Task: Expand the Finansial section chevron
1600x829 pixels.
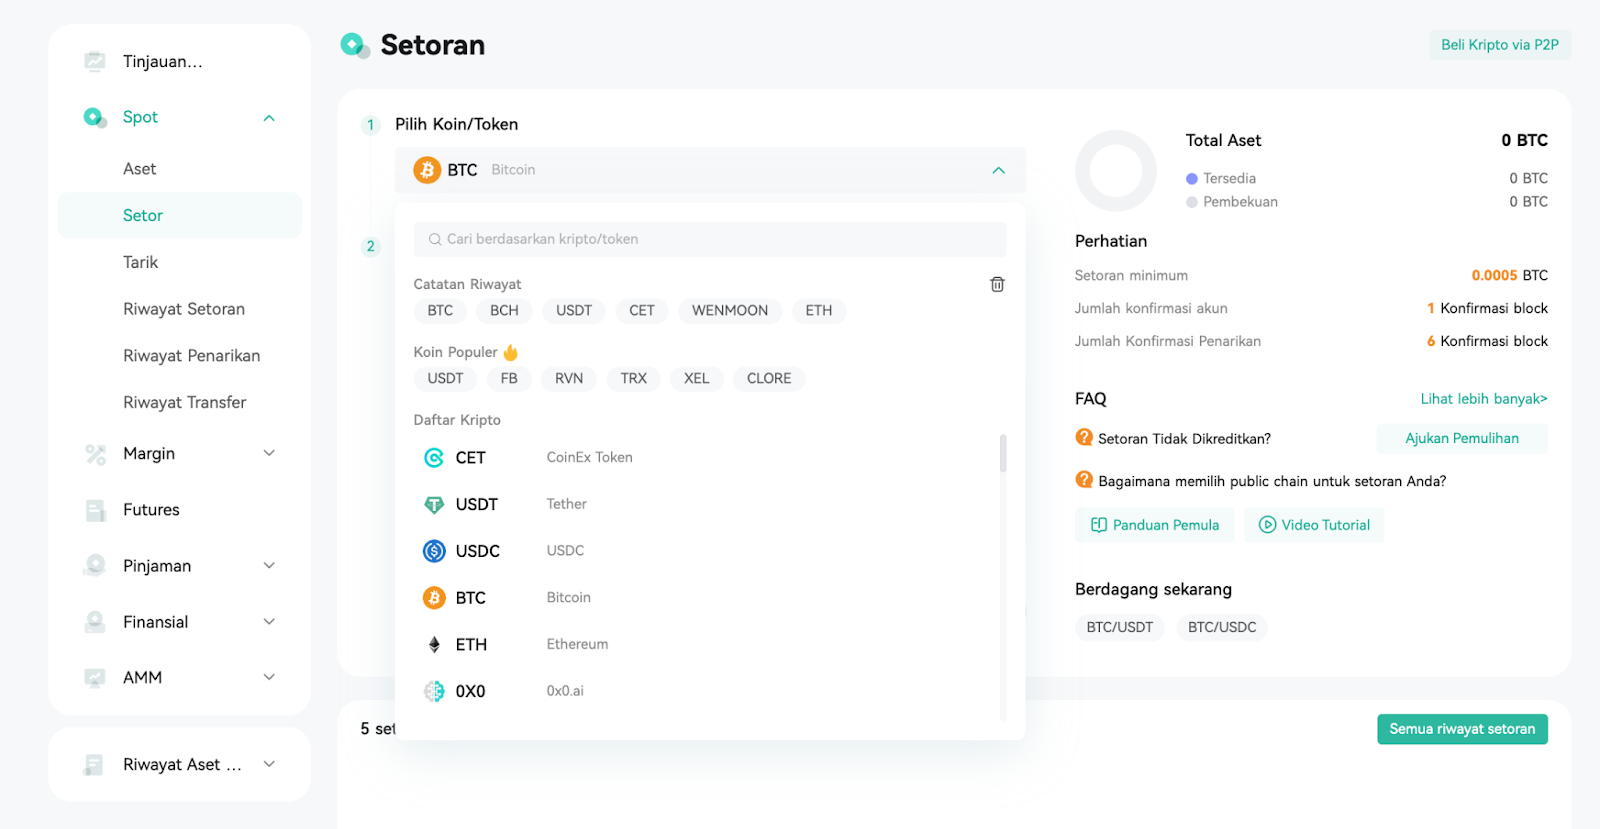Action: 269,621
